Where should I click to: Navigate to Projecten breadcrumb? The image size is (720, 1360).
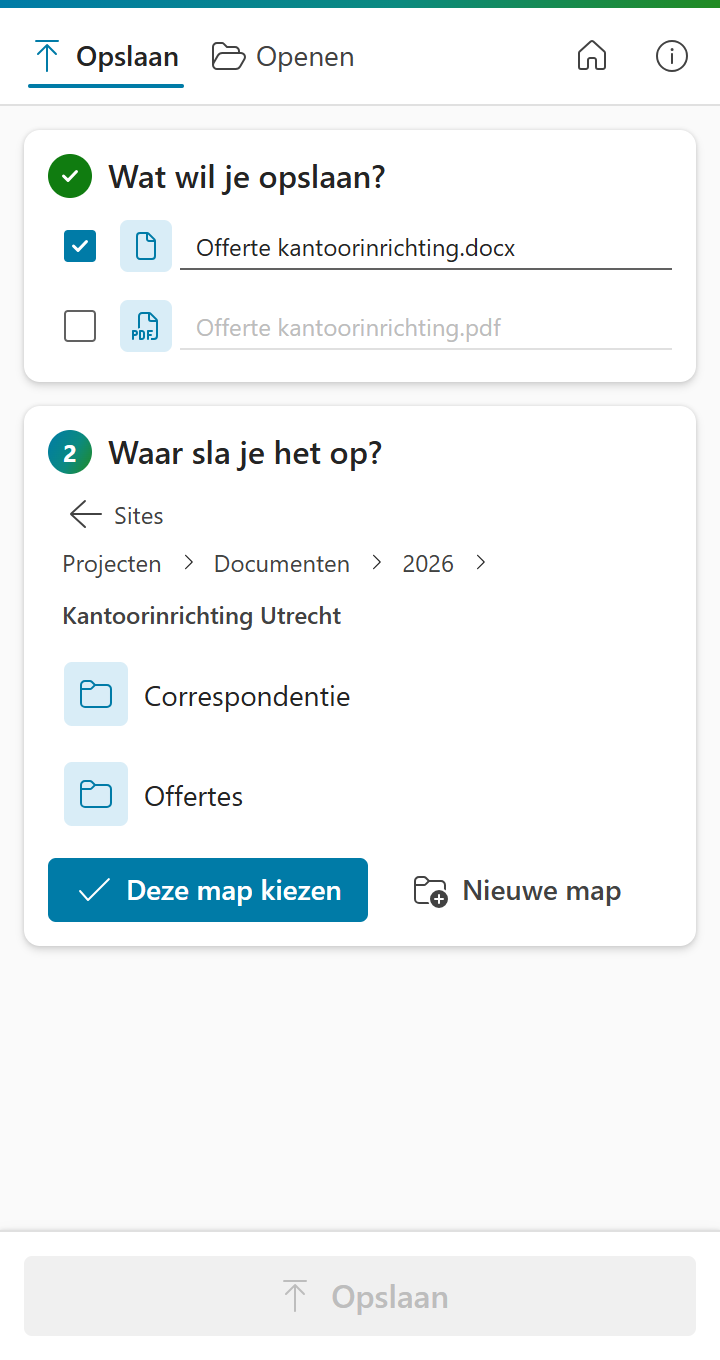[x=112, y=564]
